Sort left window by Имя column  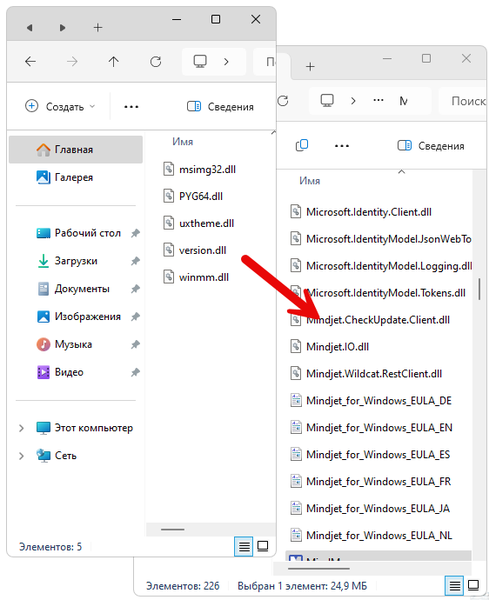coord(183,142)
